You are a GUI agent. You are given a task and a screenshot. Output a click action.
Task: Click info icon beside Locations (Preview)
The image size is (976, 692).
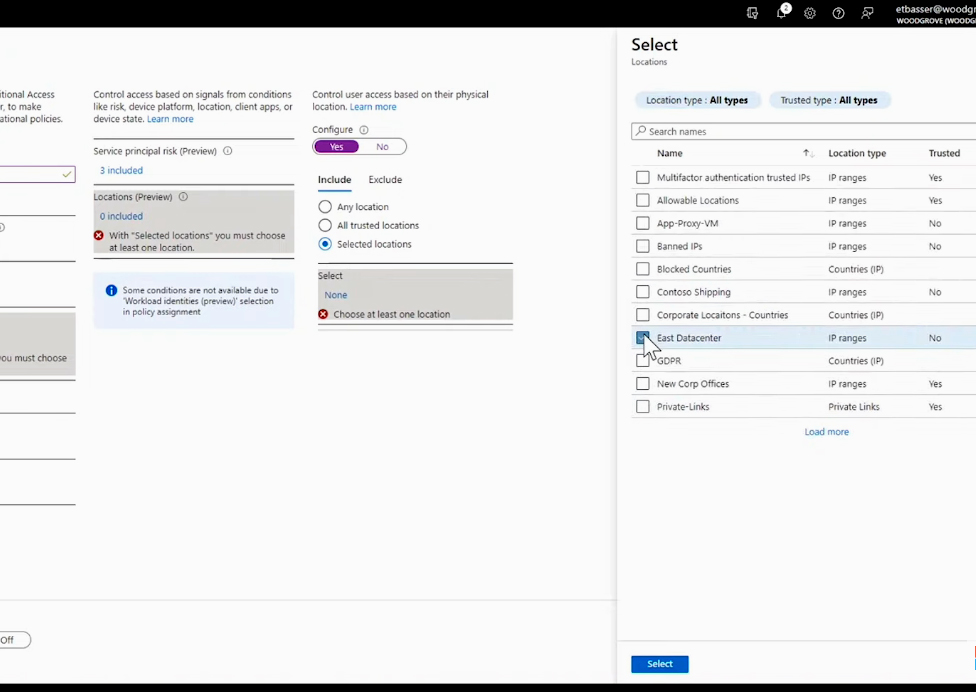(183, 197)
